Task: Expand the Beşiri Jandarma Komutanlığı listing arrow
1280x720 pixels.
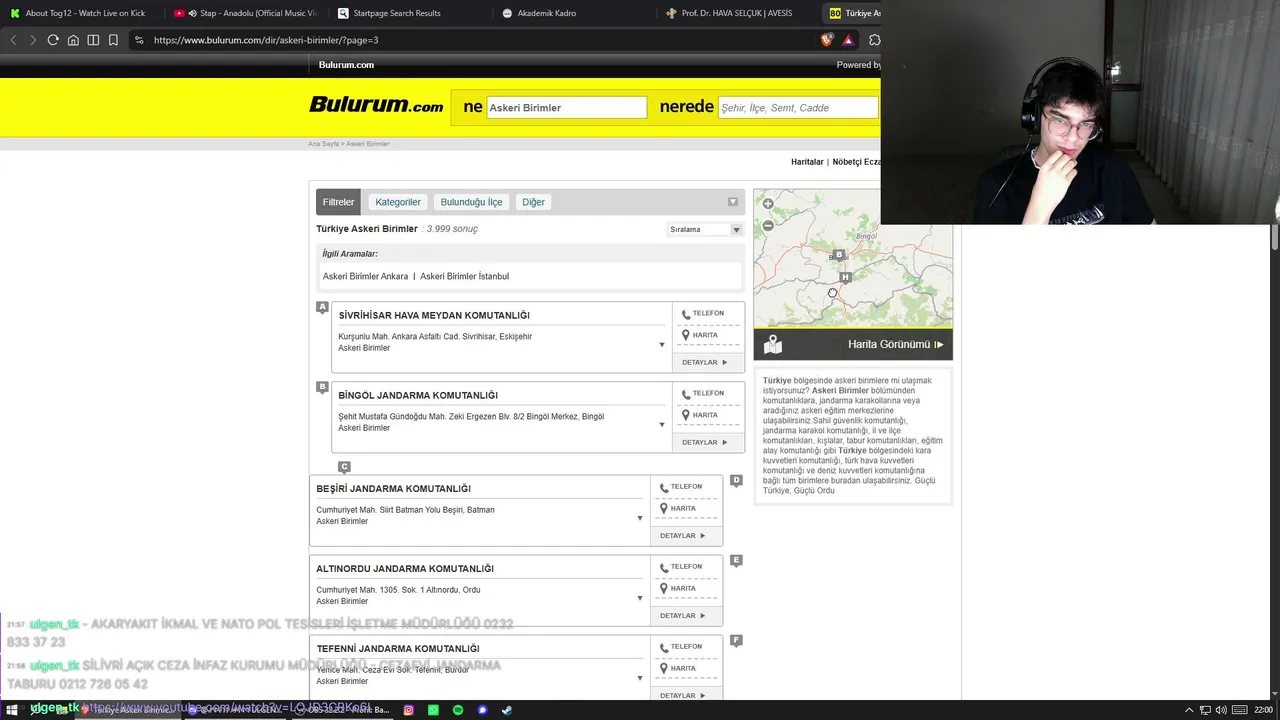Action: click(639, 518)
